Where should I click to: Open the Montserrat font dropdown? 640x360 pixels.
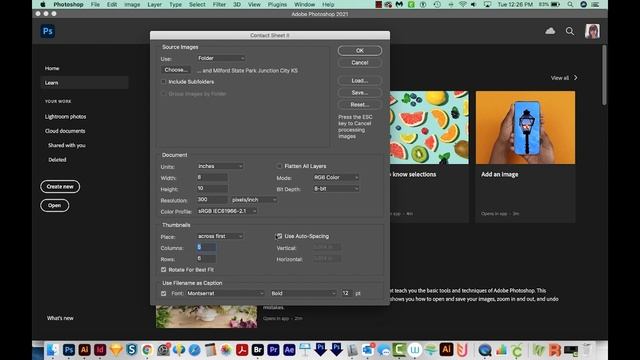pos(226,293)
